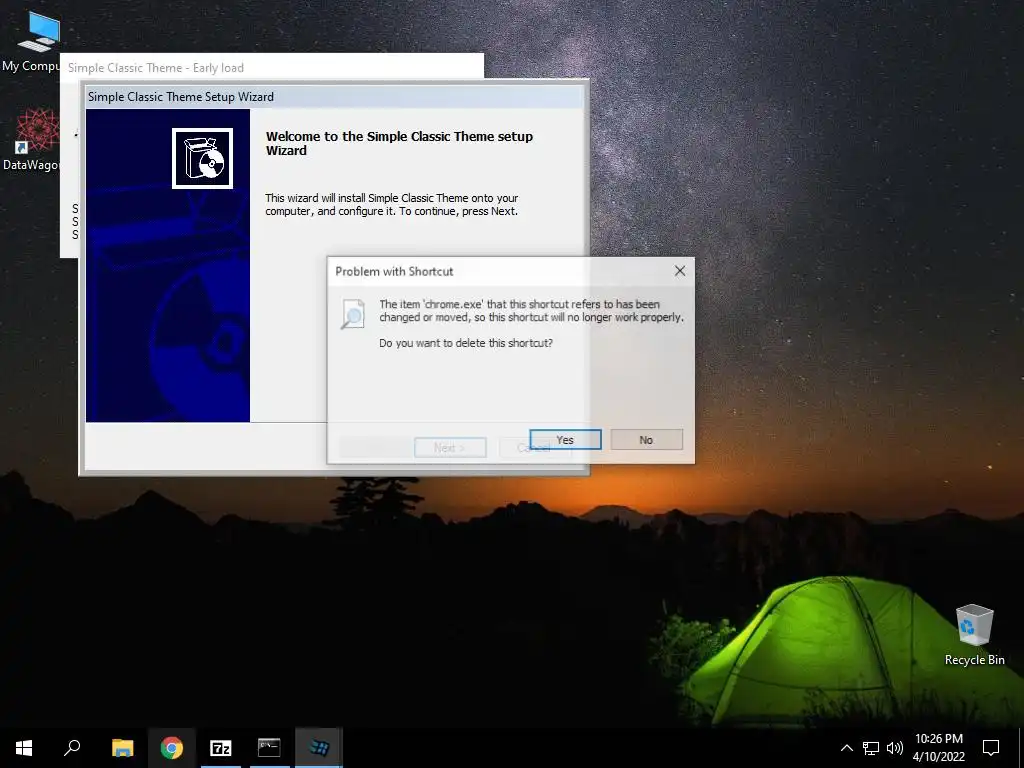Open the Windows Start menu
The image size is (1024, 768).
(24, 748)
